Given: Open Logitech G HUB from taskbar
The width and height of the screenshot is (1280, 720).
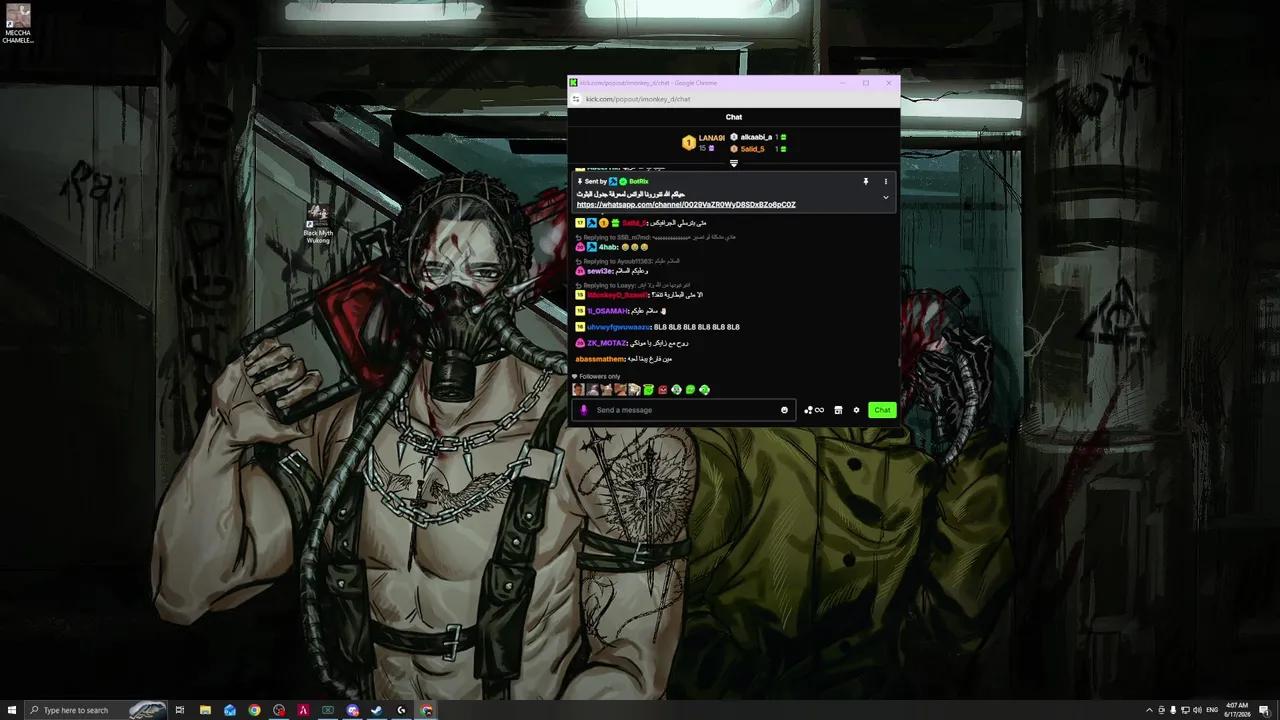Looking at the screenshot, I should point(401,710).
